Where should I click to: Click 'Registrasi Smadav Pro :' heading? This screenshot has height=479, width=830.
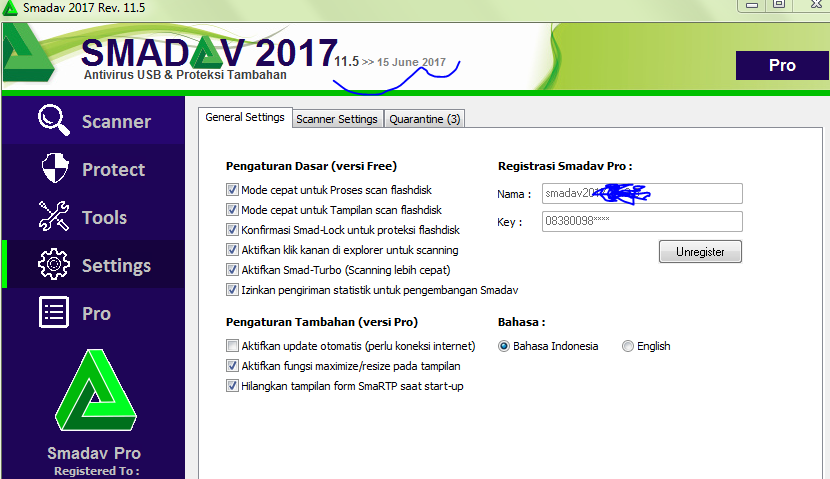coord(565,166)
